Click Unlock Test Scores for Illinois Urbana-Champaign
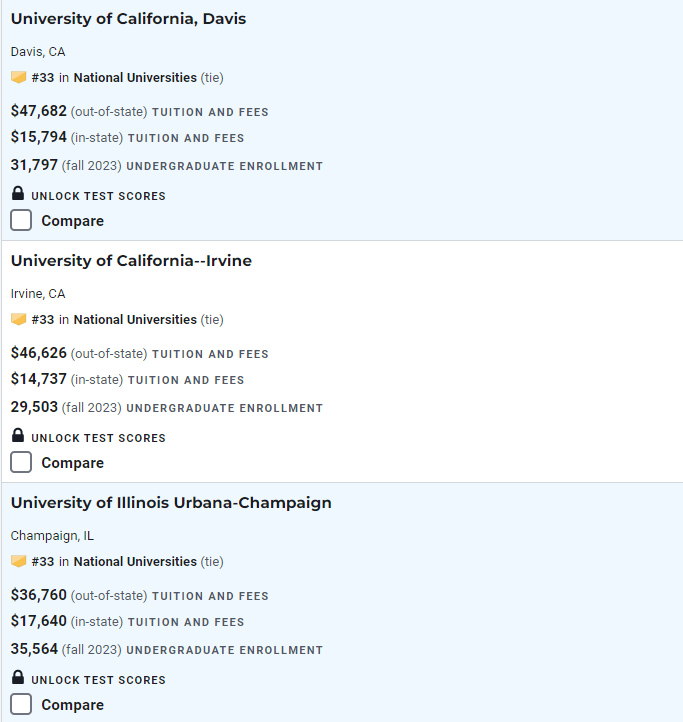 (98, 680)
